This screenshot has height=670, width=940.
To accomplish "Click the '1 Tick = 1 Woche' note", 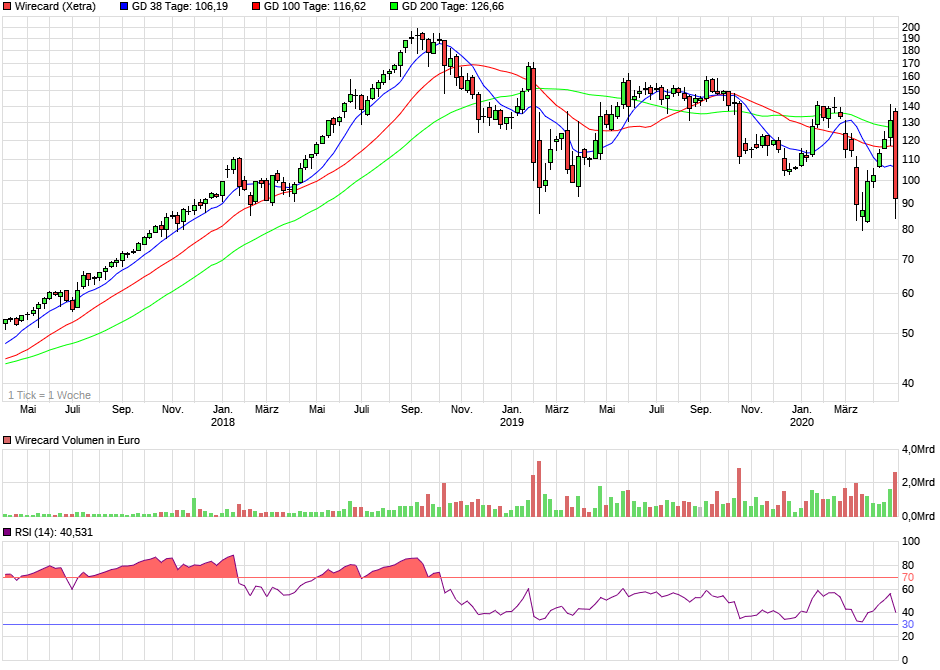I will pos(49,395).
